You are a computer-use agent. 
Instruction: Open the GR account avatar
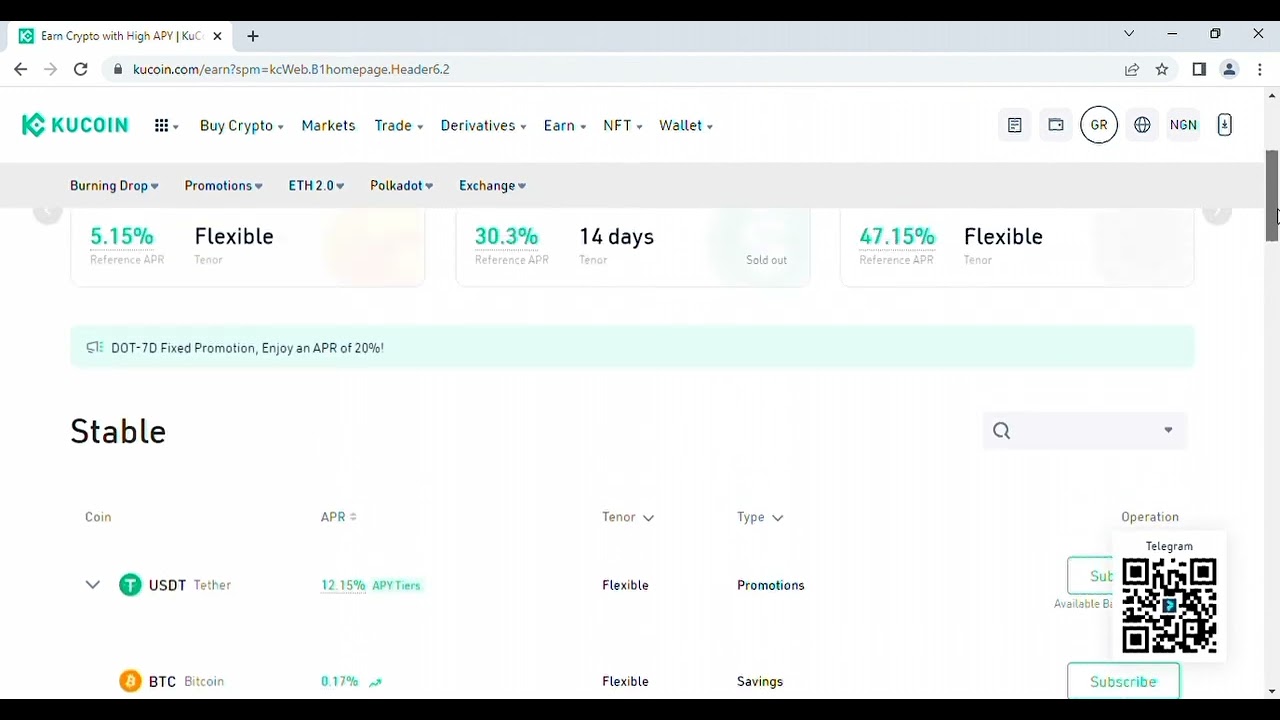coord(1099,125)
